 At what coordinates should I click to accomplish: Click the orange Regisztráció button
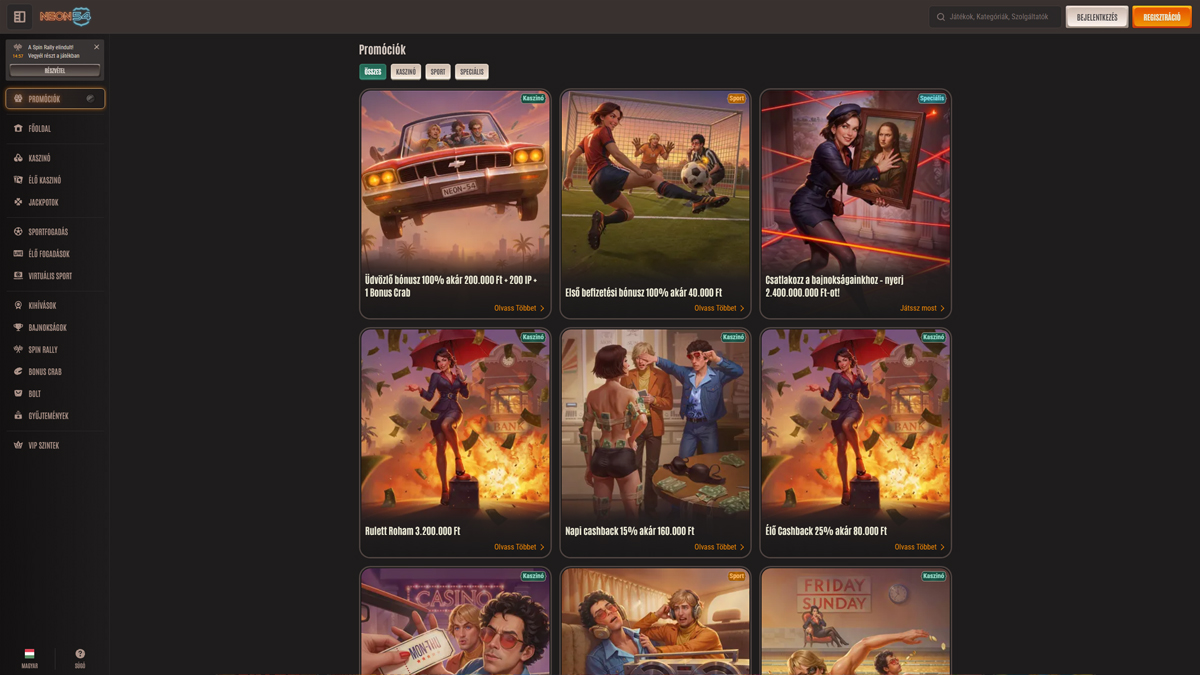point(1161,17)
